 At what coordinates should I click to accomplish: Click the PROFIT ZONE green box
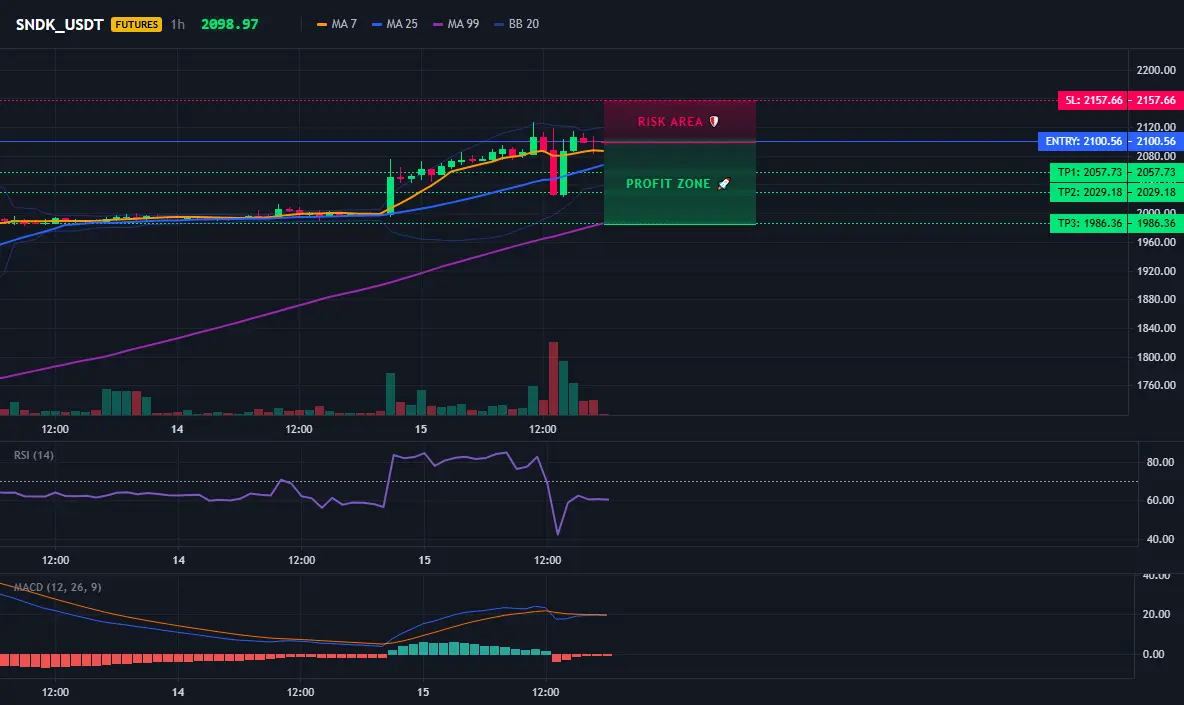pos(680,183)
